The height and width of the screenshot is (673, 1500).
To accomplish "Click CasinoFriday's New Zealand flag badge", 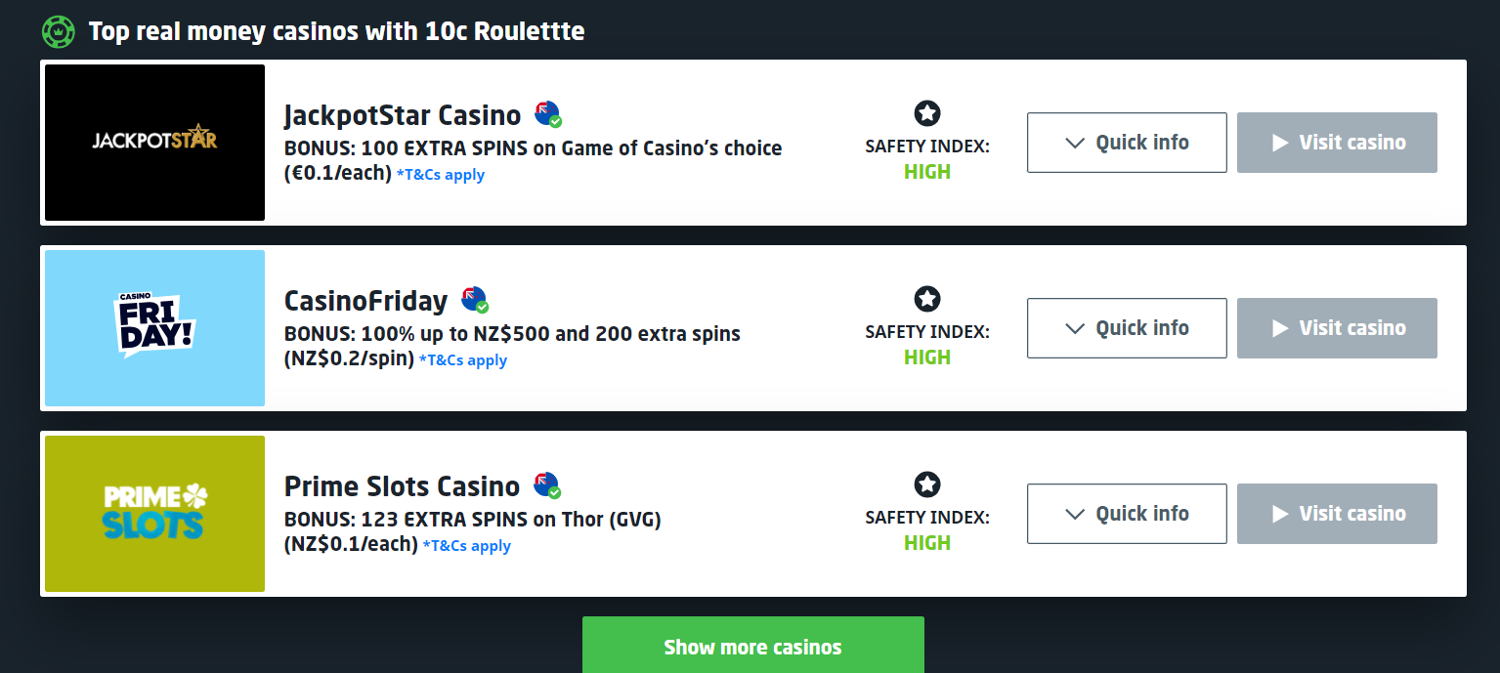I will click(474, 300).
